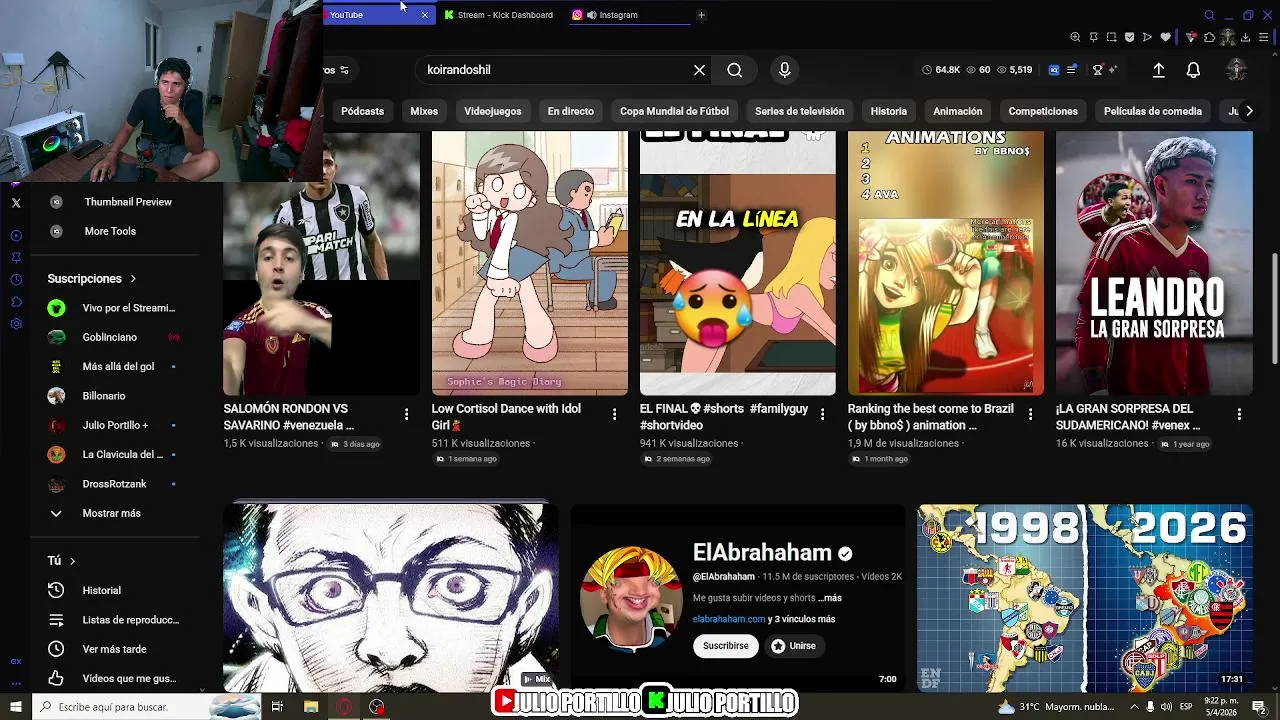Select the En directo filter chip

pyautogui.click(x=570, y=111)
